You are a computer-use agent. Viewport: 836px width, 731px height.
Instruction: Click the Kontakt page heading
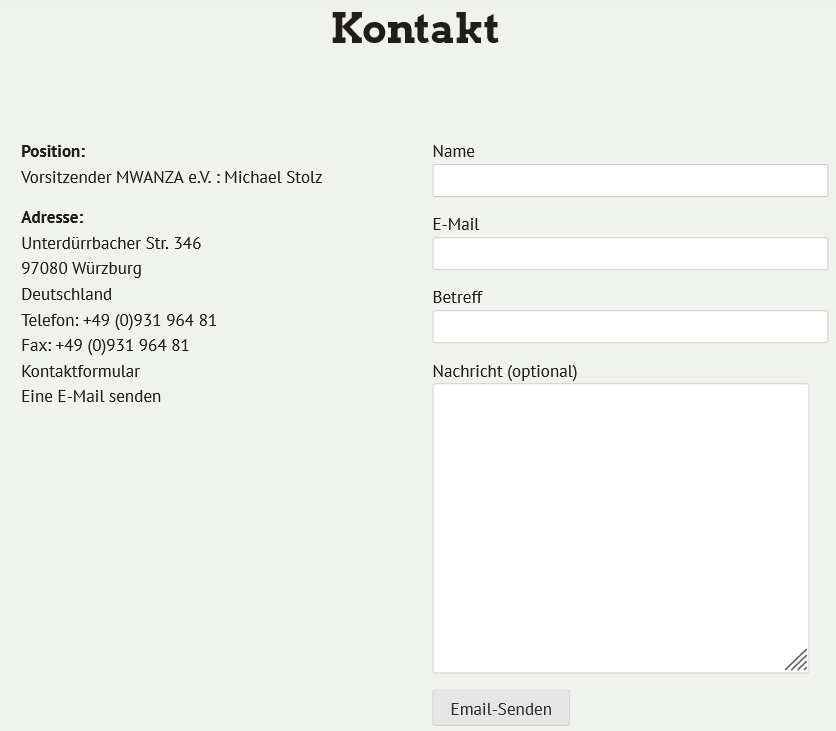tap(415, 29)
